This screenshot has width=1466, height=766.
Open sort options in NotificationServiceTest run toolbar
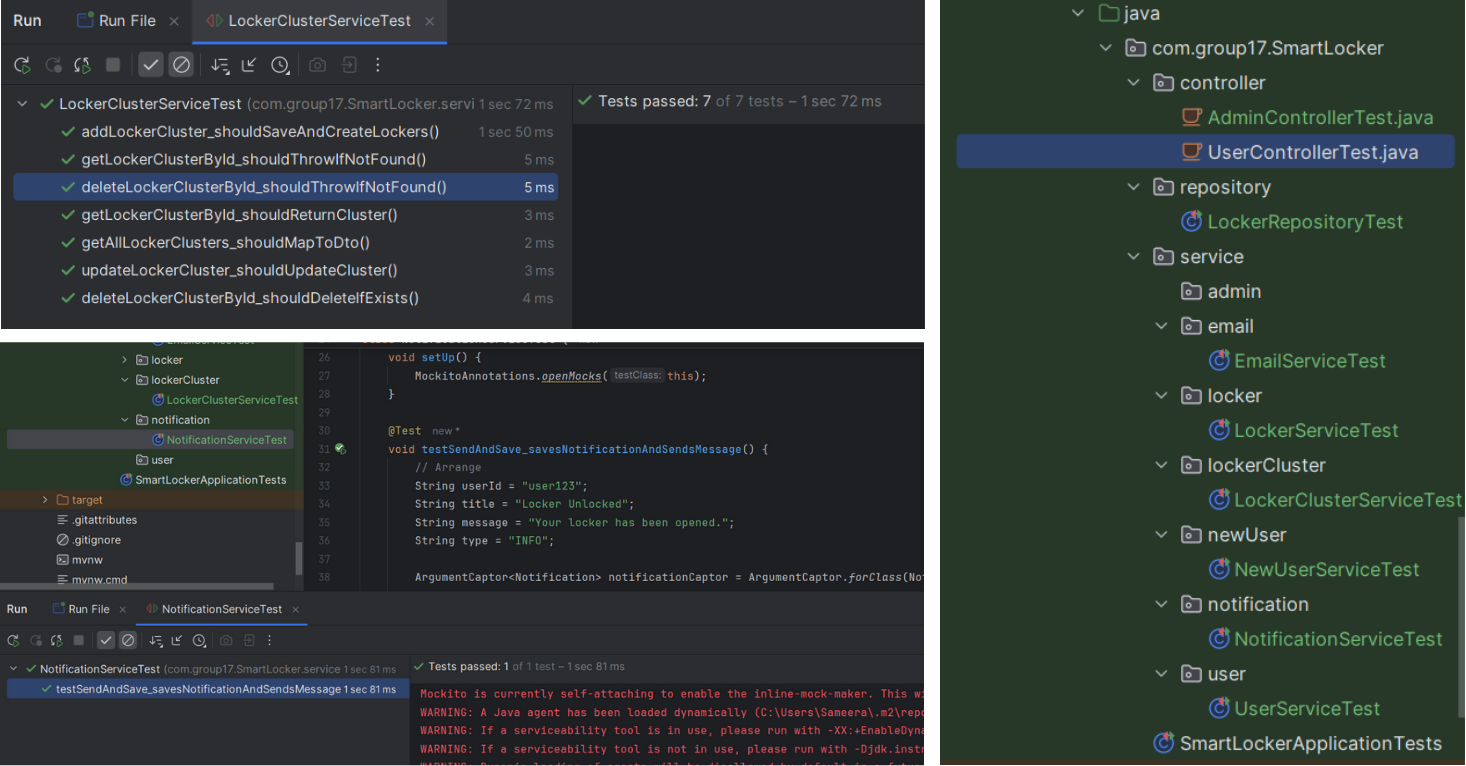[156, 640]
